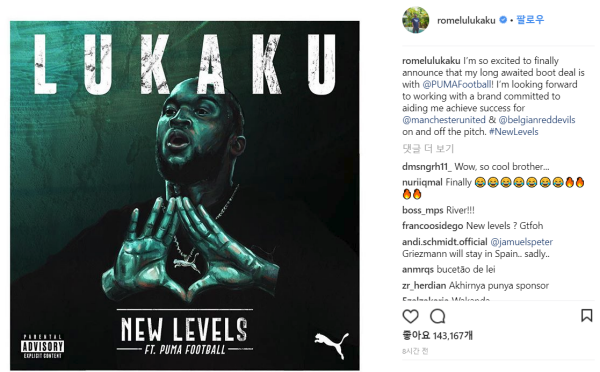The height and width of the screenshot is (372, 600).
Task: Open romelulukaku profile avatar
Action: coord(416,20)
